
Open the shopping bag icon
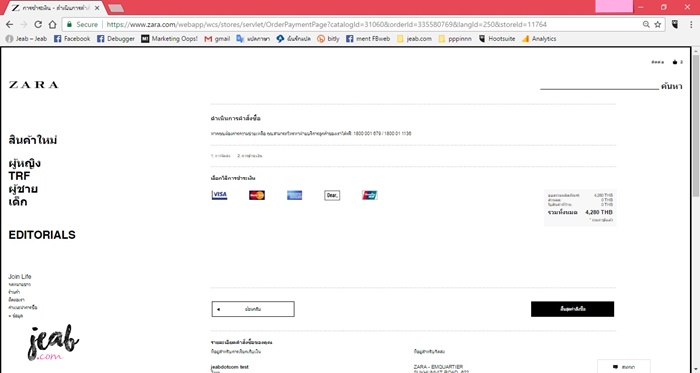[x=675, y=62]
